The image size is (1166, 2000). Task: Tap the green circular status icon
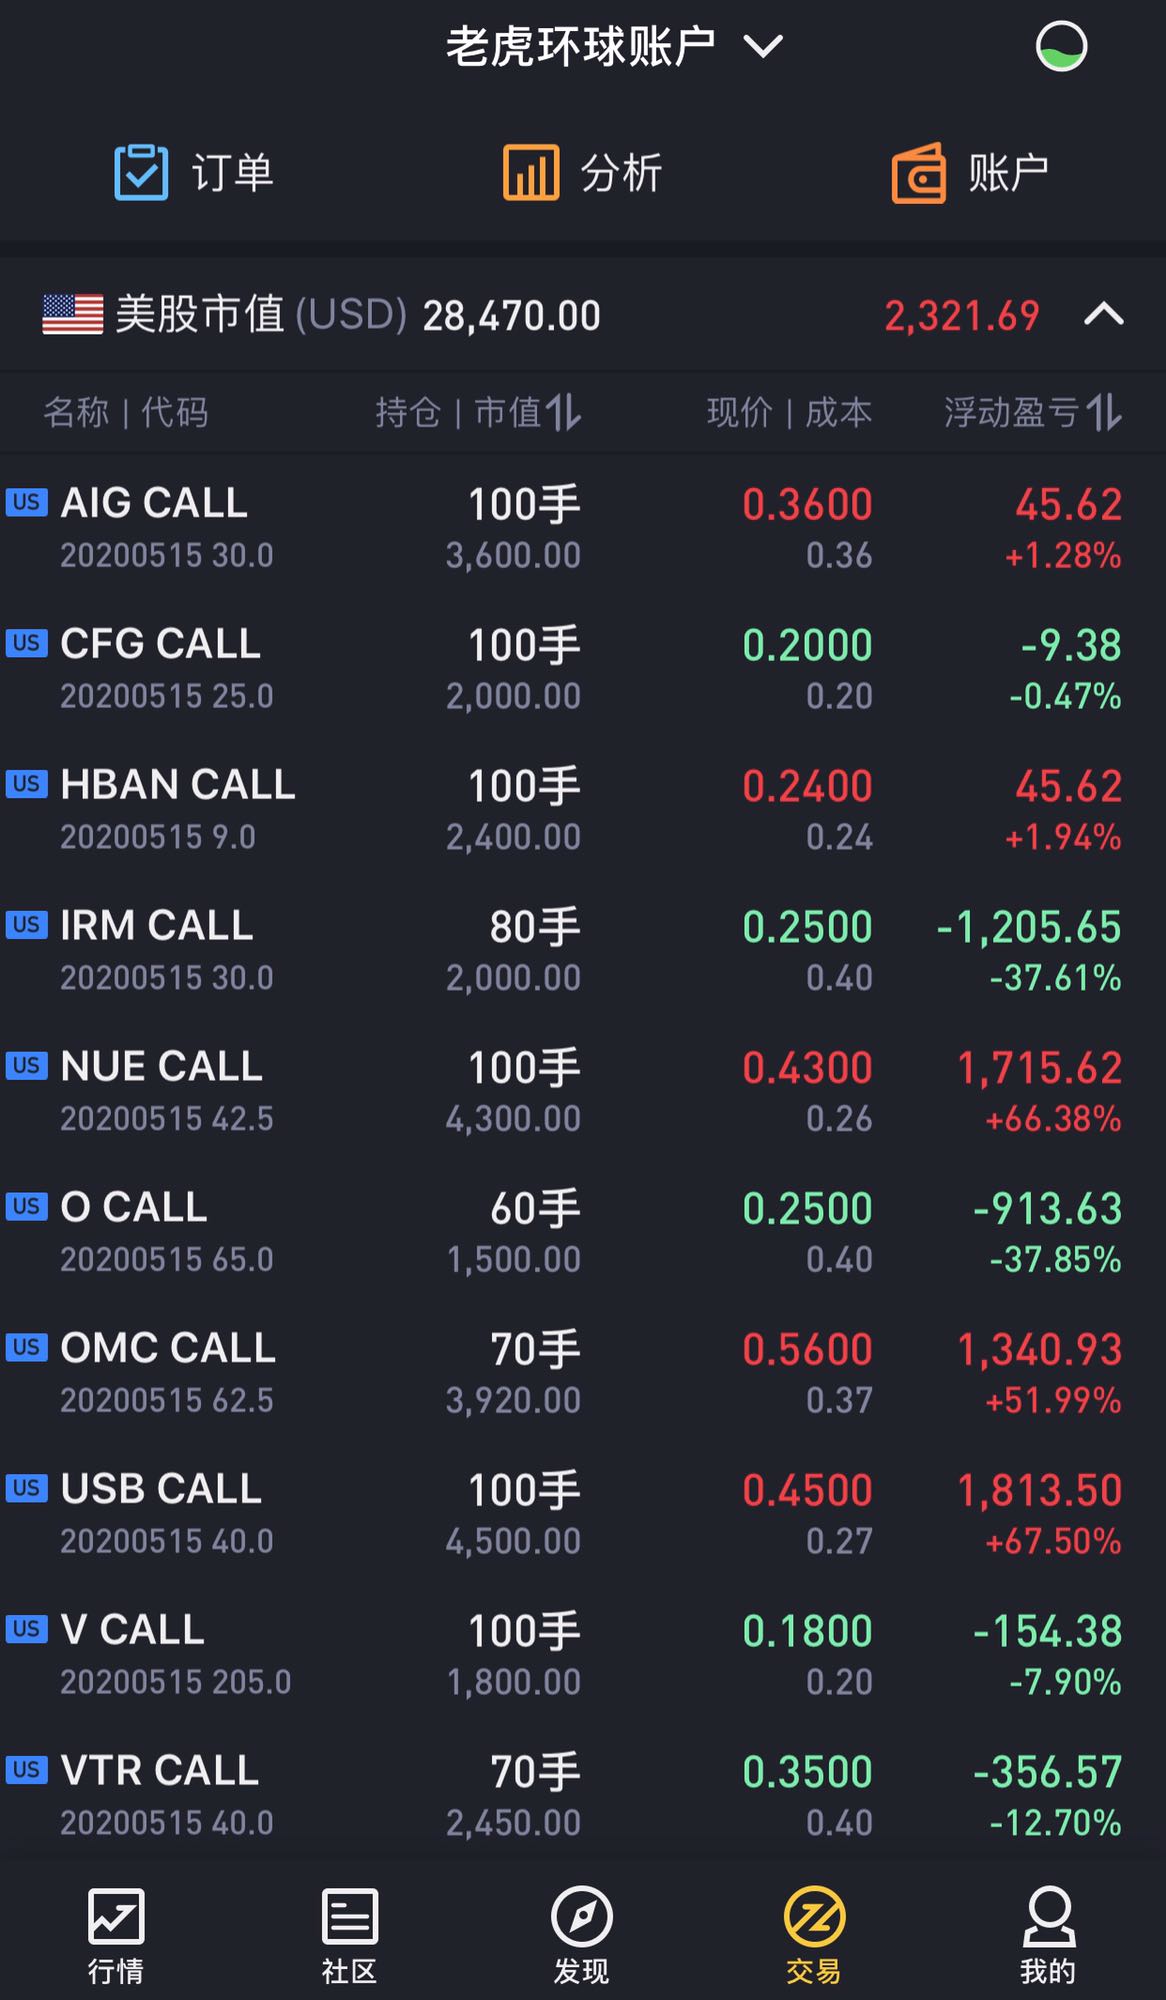coord(1060,47)
